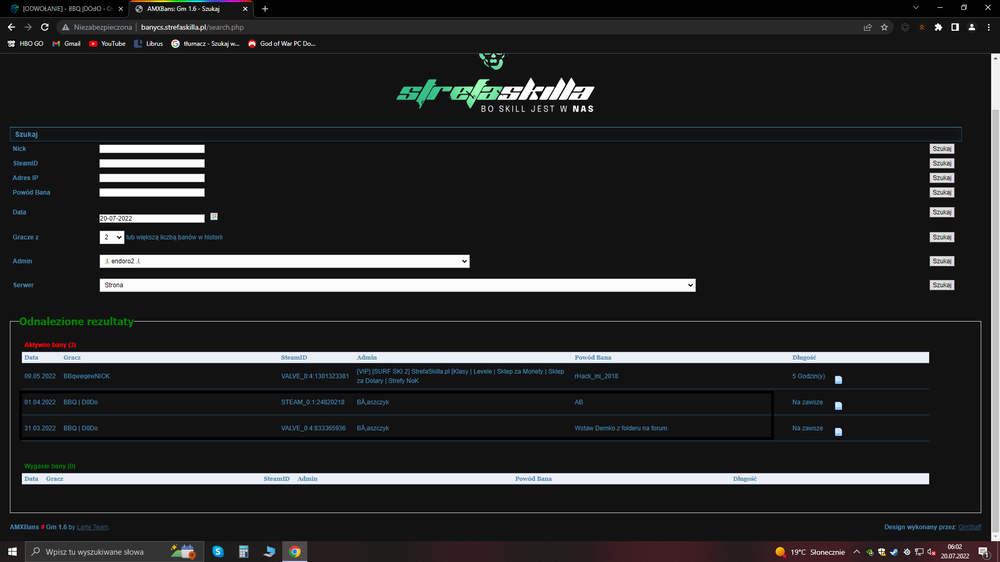Focus the Powód Bana input field

(x=152, y=193)
